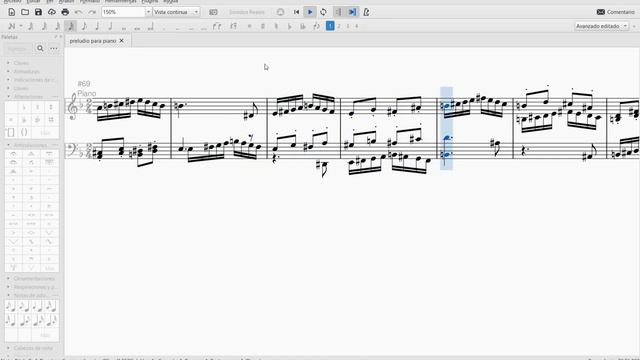Redo the last undone action
The width and height of the screenshot is (640, 360).
(x=92, y=12)
